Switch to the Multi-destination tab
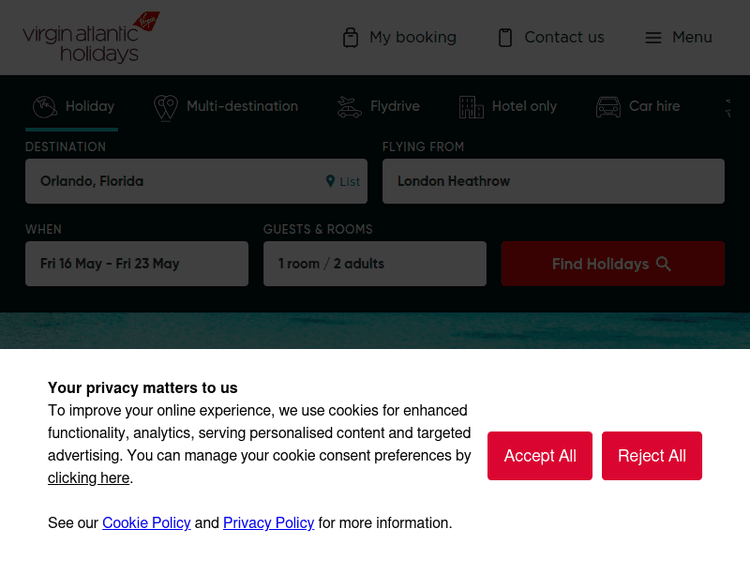The image size is (750, 563). 241,107
